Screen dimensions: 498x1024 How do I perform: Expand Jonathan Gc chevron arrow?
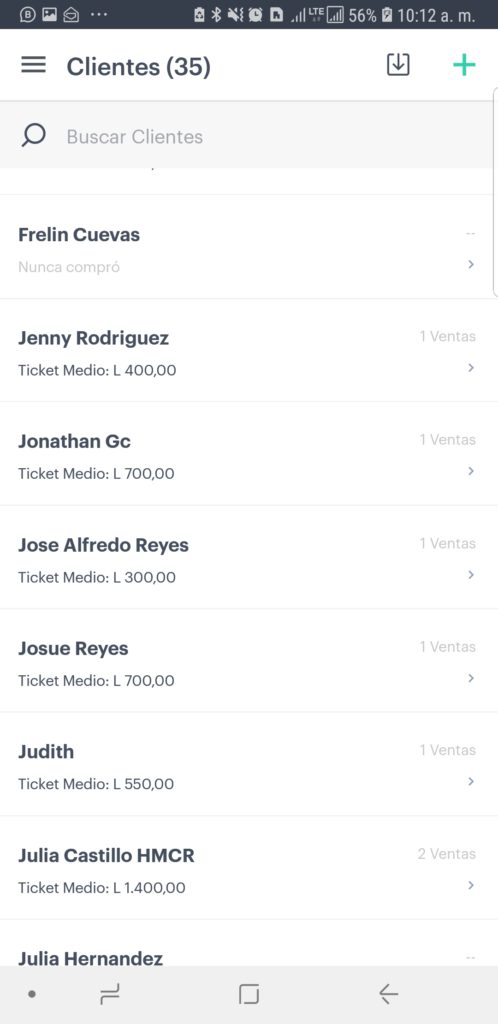pos(471,472)
